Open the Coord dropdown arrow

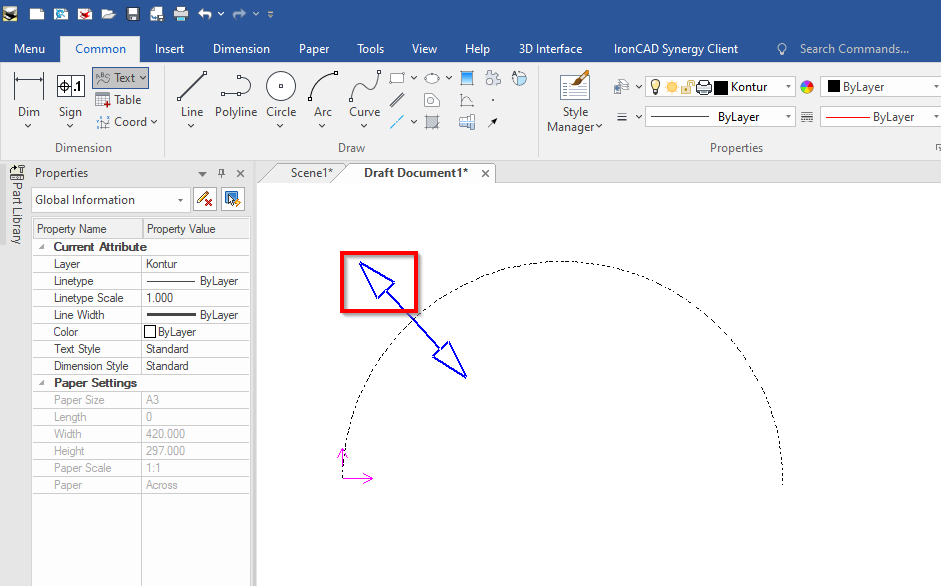click(154, 122)
